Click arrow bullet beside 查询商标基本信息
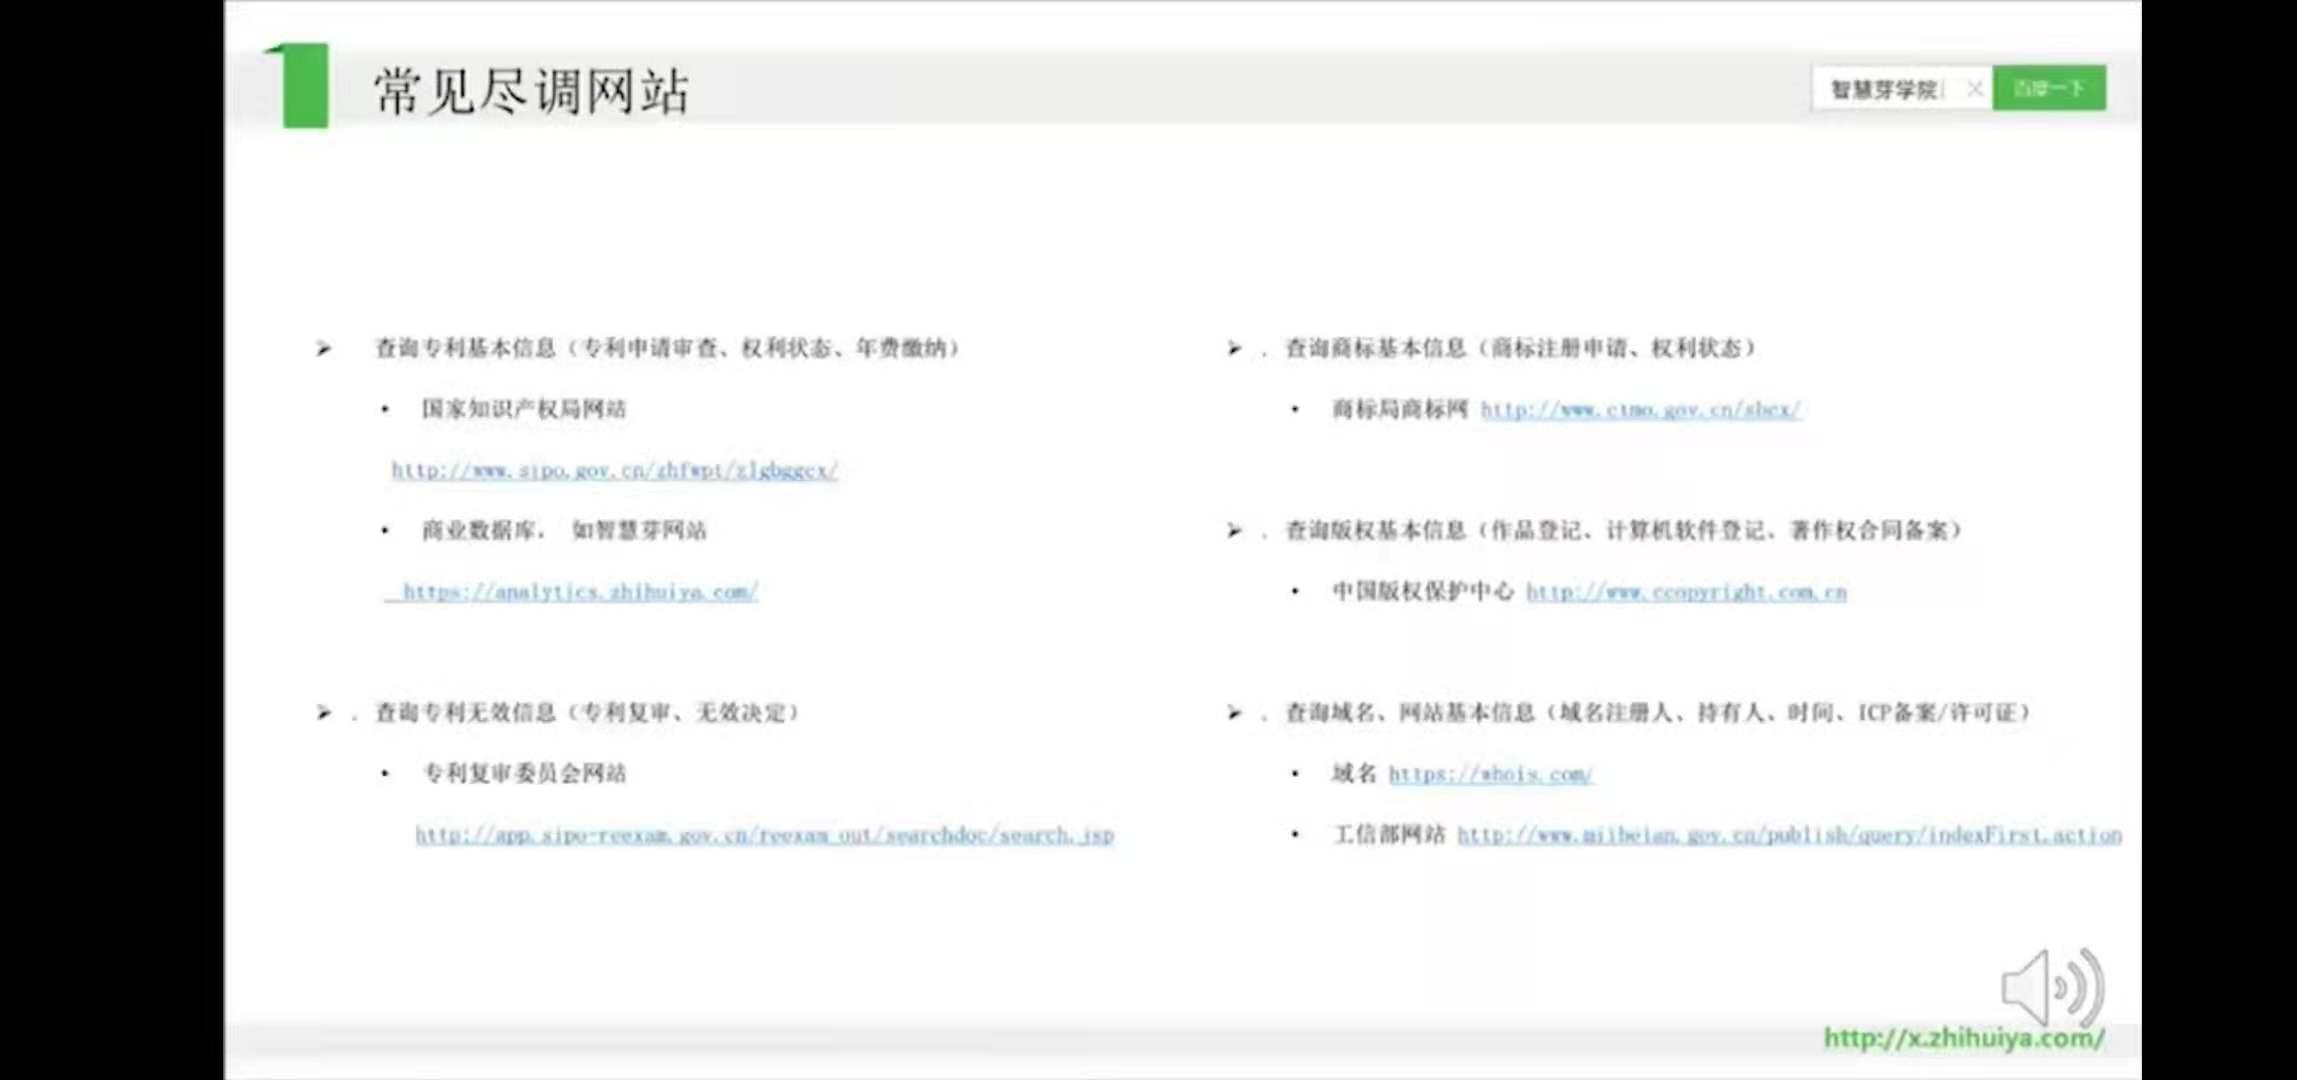This screenshot has width=2297, height=1080. click(1234, 348)
